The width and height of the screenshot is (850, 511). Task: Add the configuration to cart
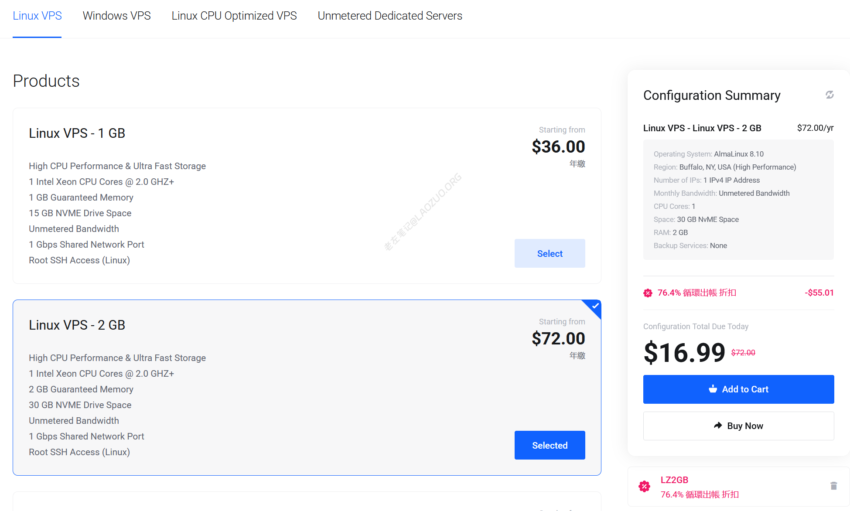[x=738, y=389]
